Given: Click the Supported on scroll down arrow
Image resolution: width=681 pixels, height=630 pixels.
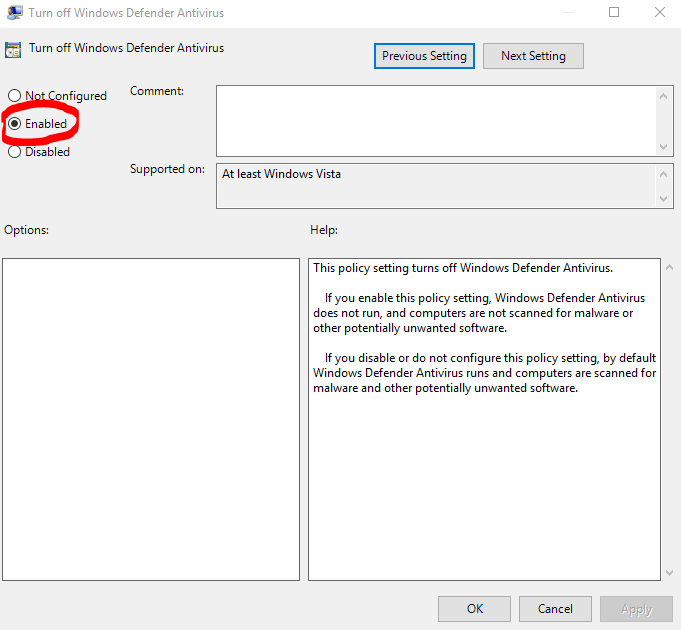Looking at the screenshot, I should point(663,199).
